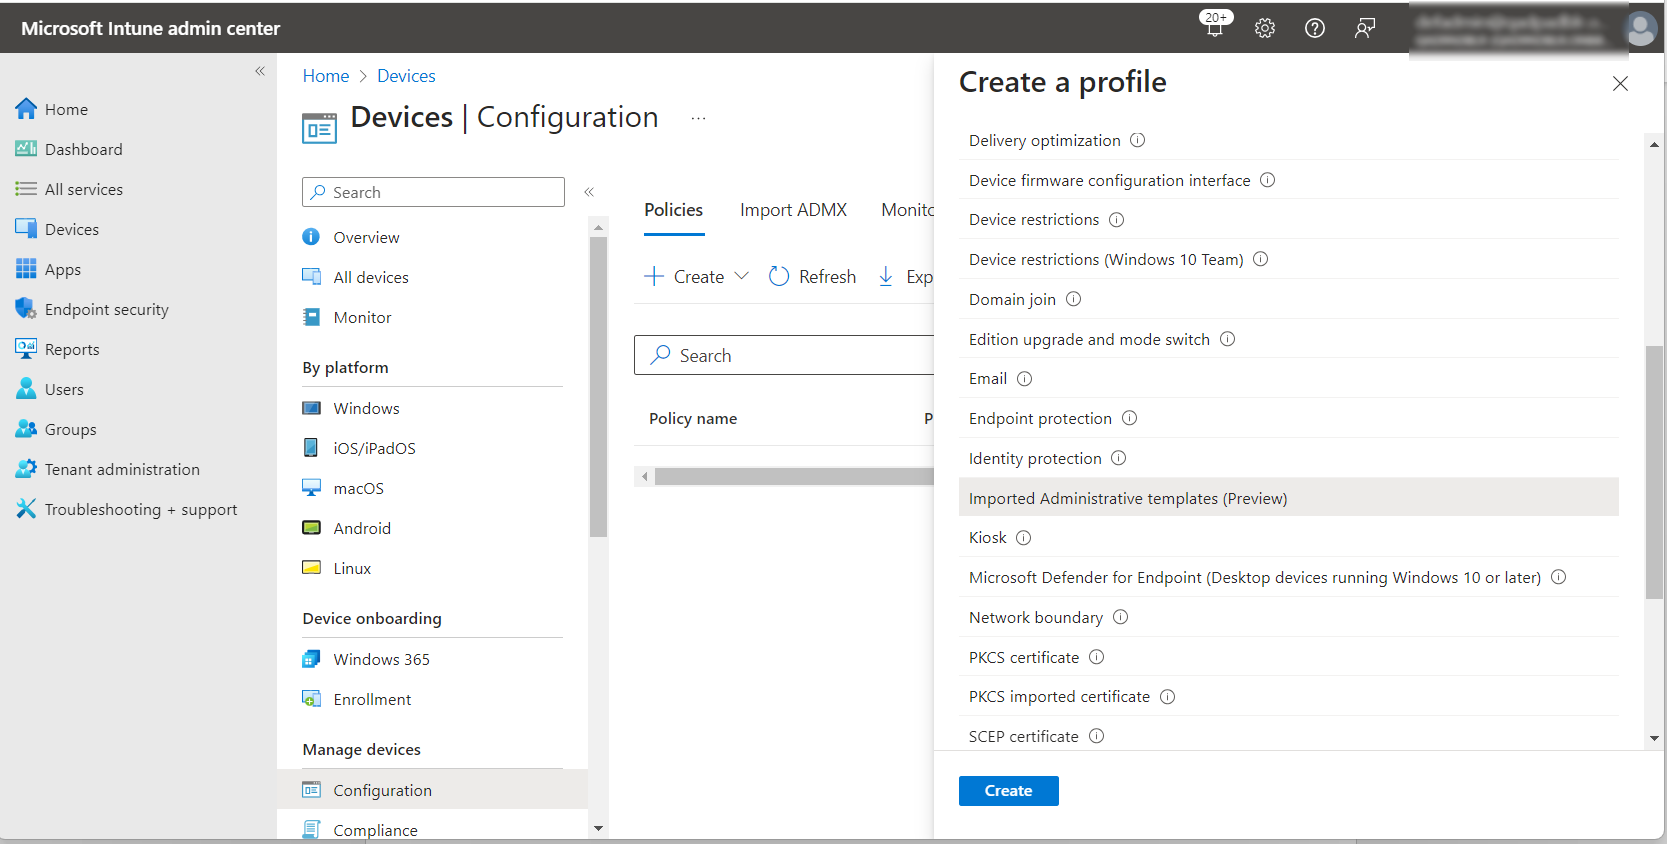The height and width of the screenshot is (844, 1667).
Task: Go to Home breadcrumb link
Action: click(326, 76)
